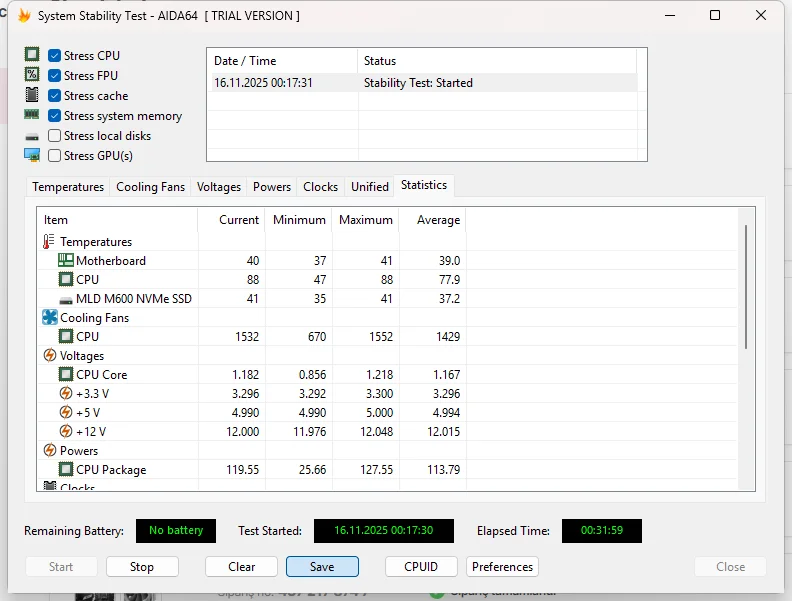Click the Date / Time log column header

[x=282, y=61]
